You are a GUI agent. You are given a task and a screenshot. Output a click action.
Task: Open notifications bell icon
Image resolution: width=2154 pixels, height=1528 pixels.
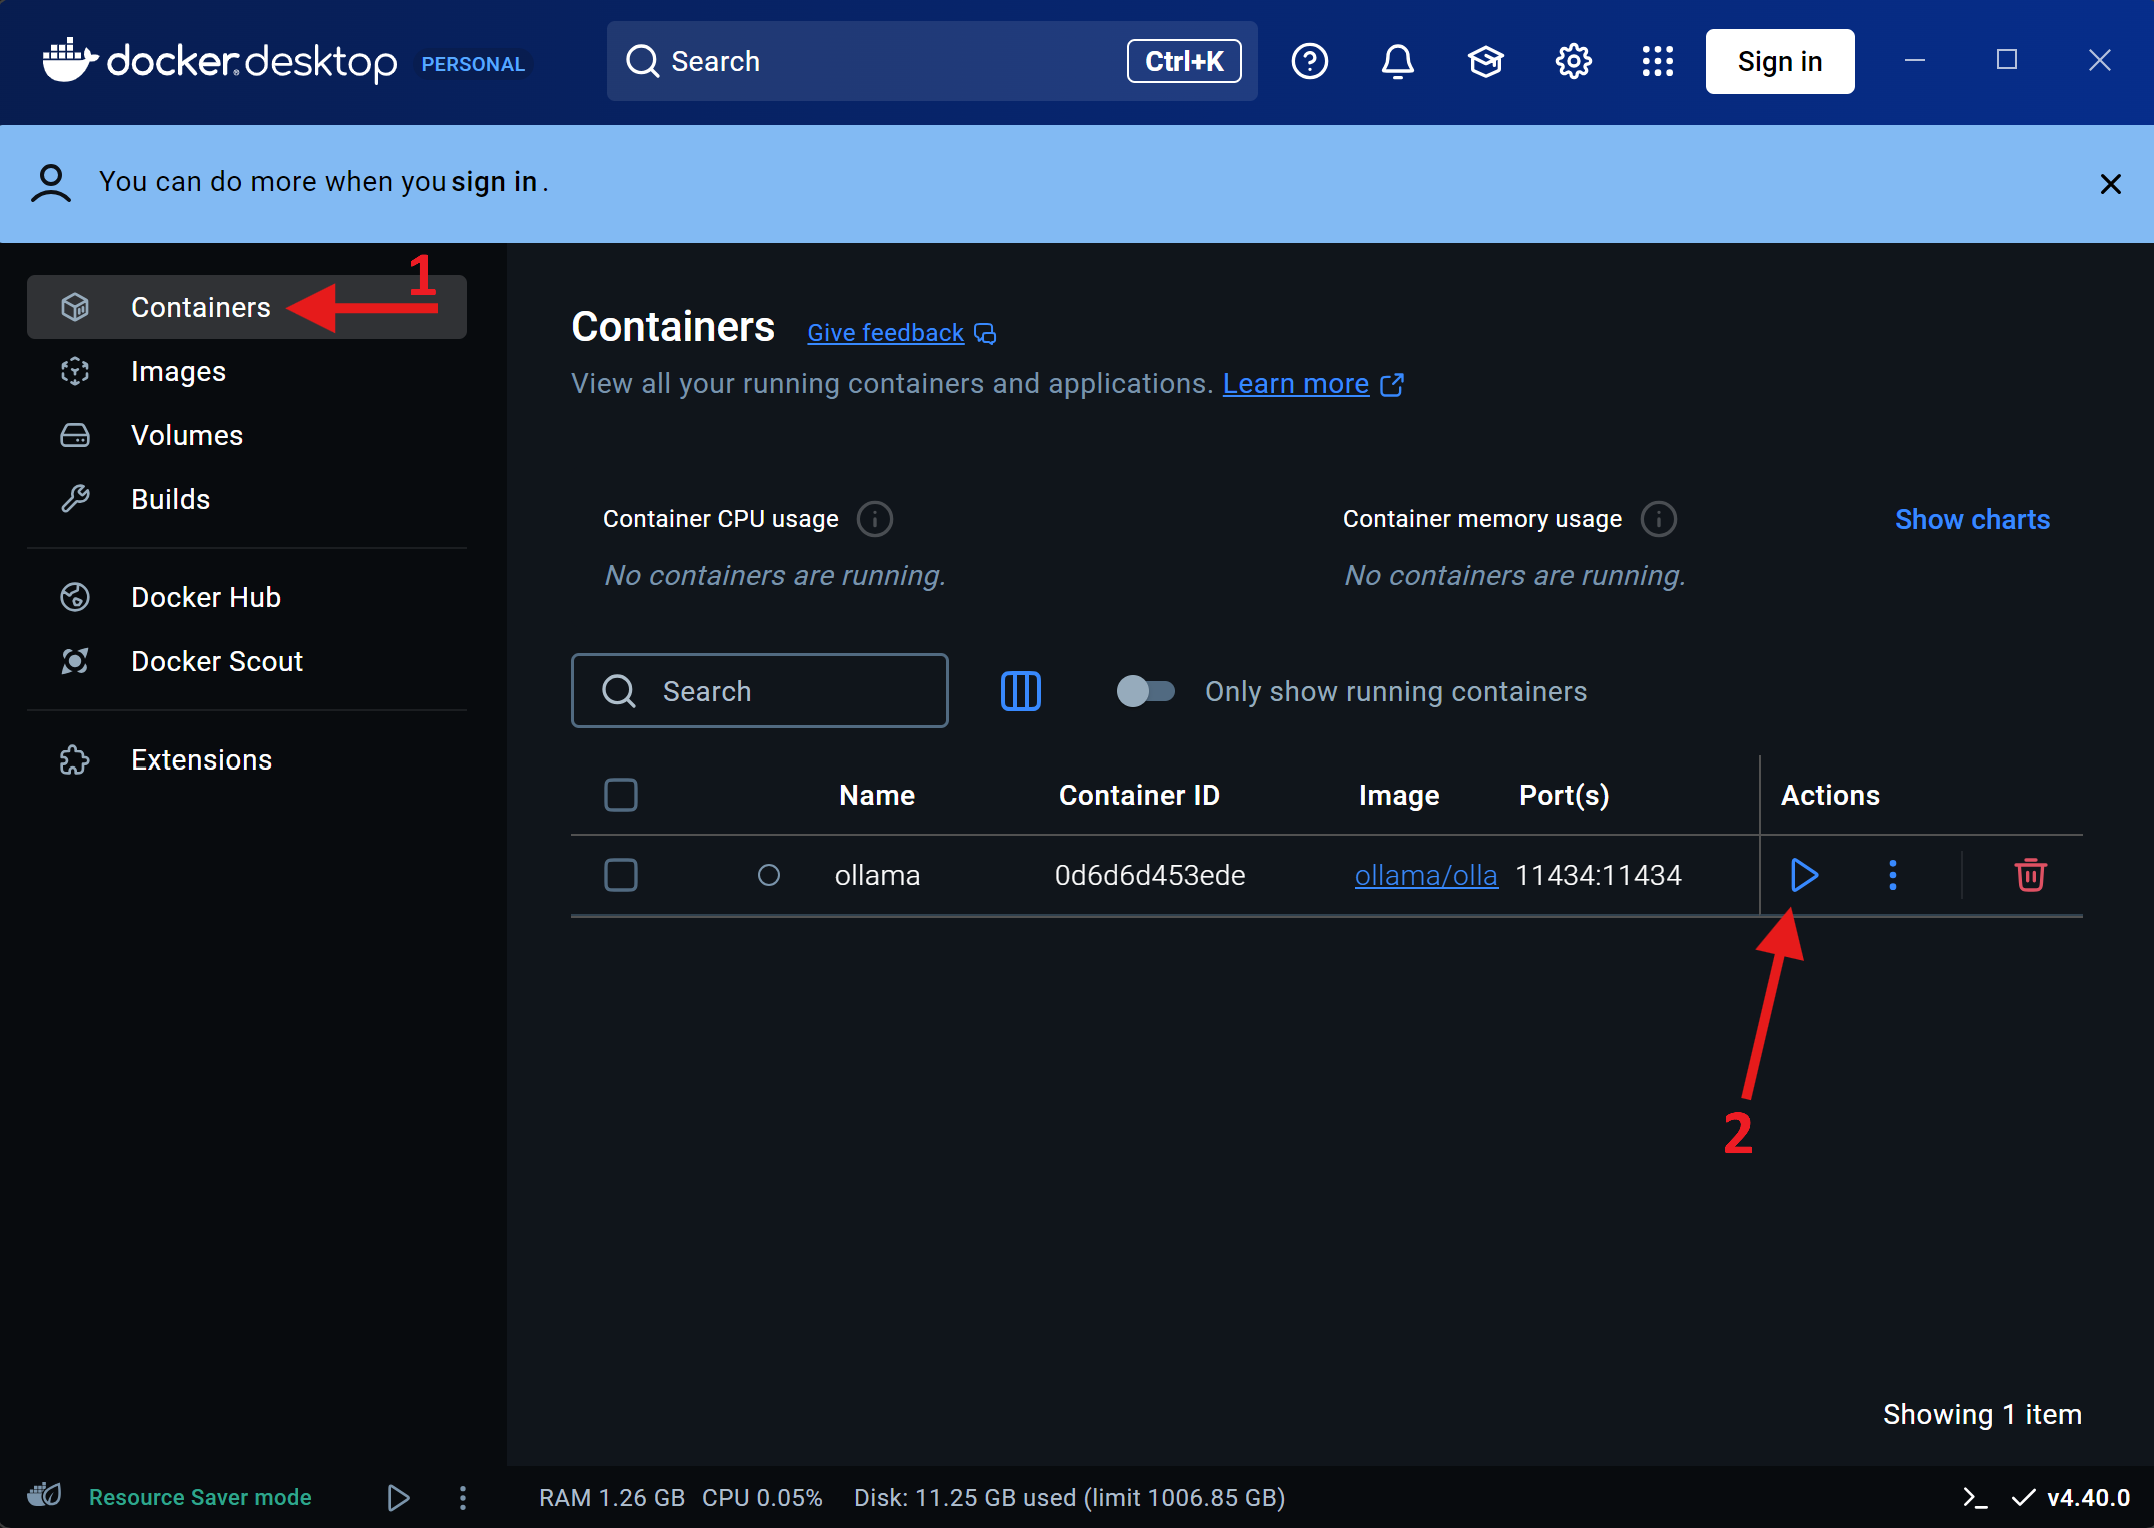pos(1397,62)
